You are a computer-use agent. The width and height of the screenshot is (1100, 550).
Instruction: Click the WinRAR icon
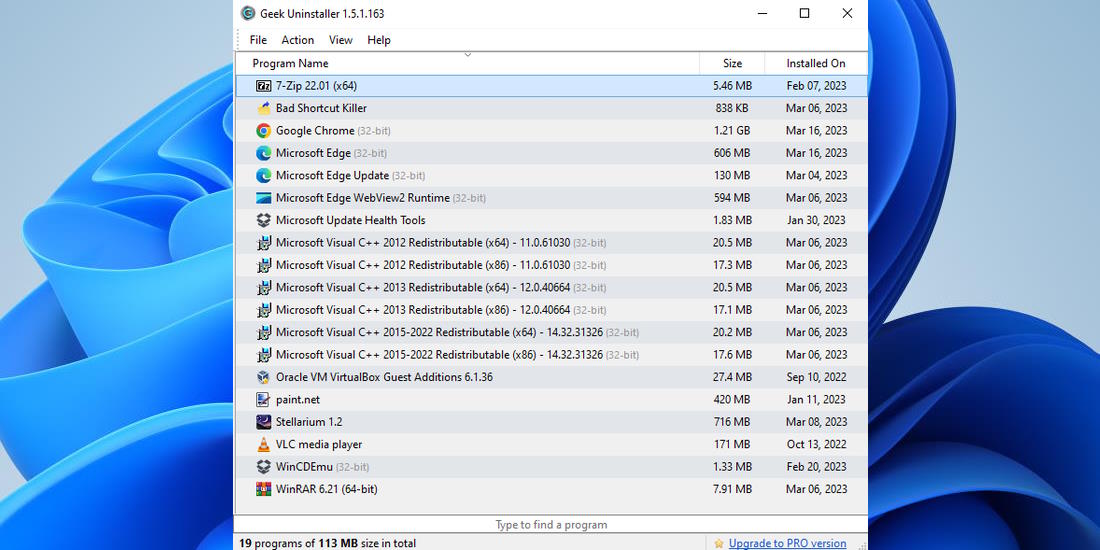pos(264,490)
